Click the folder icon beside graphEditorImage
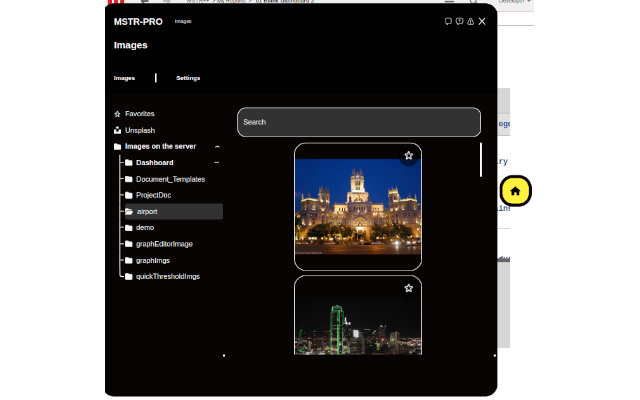 tap(129, 244)
